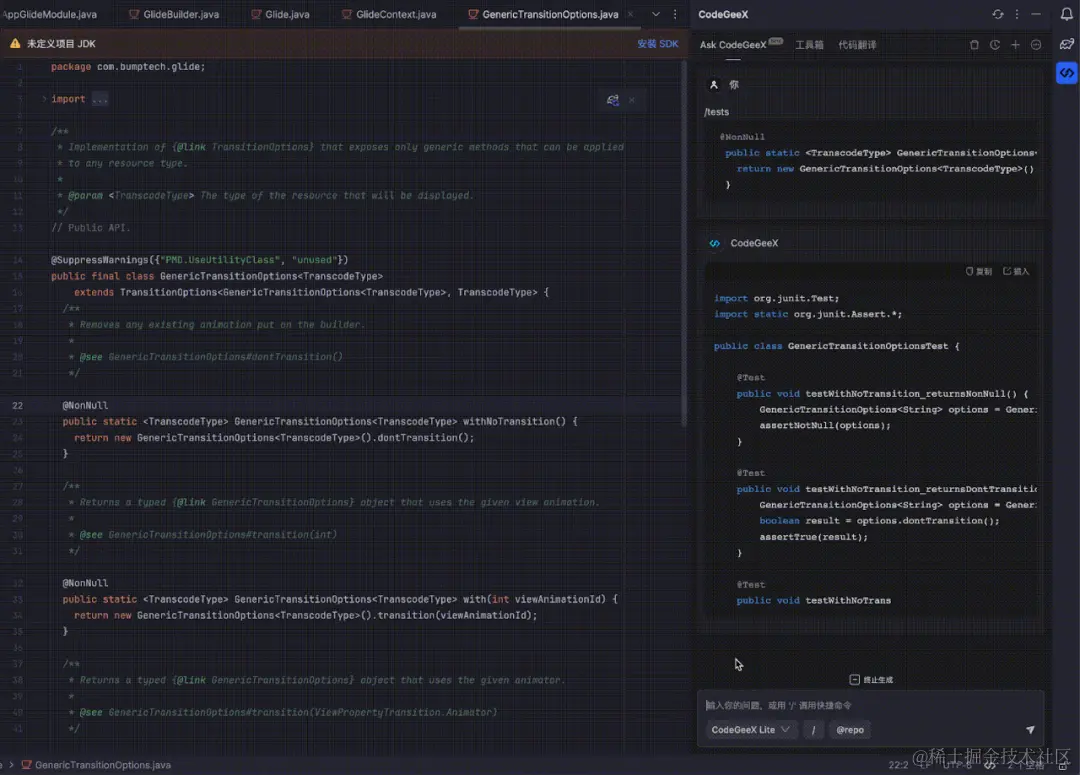The height and width of the screenshot is (775, 1080).
Task: Click the 安装 SDK link
Action: (x=657, y=43)
